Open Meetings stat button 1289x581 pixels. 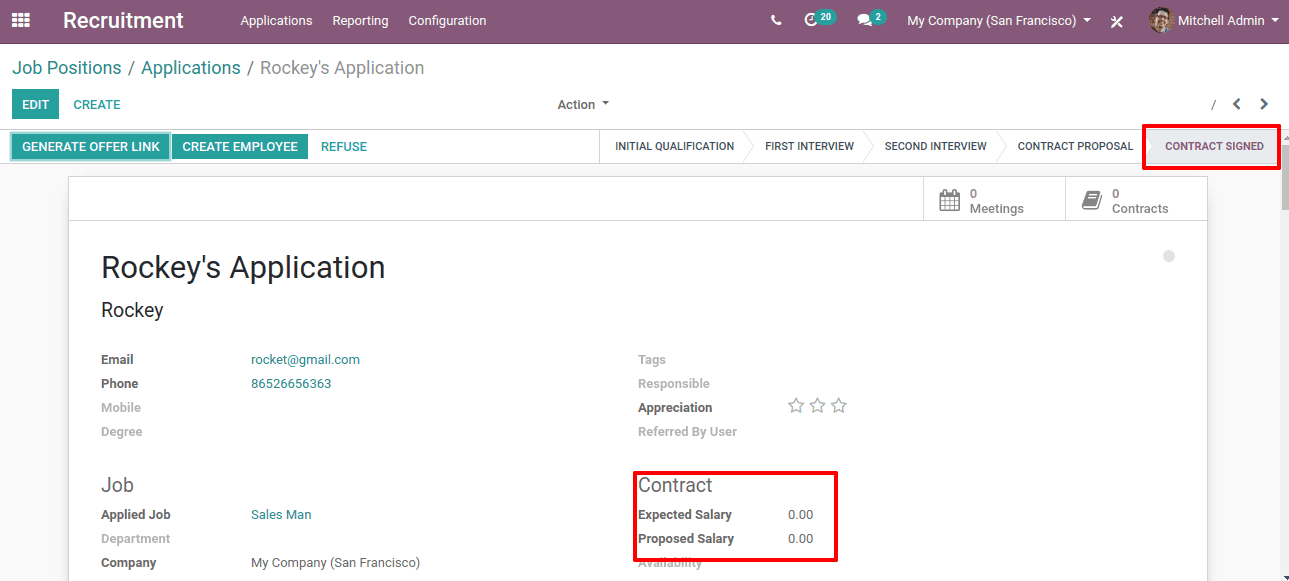tap(994, 200)
